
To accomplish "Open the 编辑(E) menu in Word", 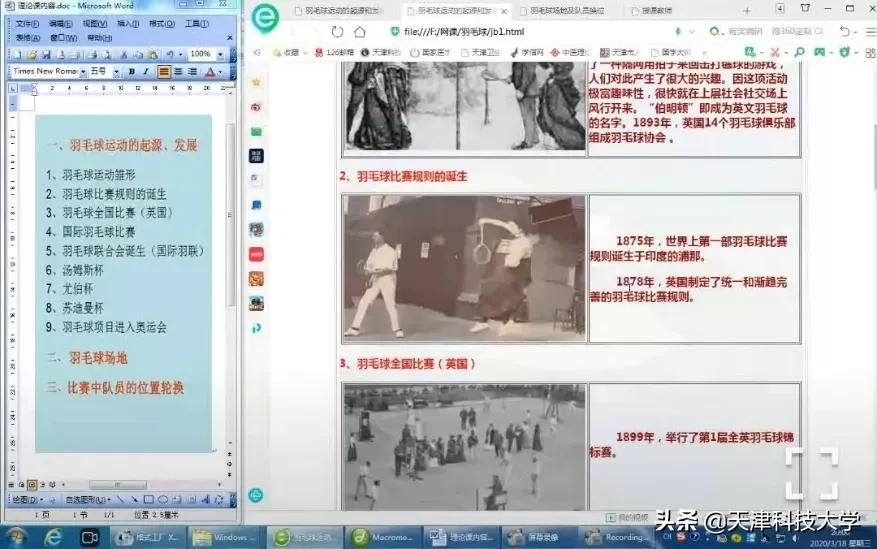I will [x=60, y=24].
